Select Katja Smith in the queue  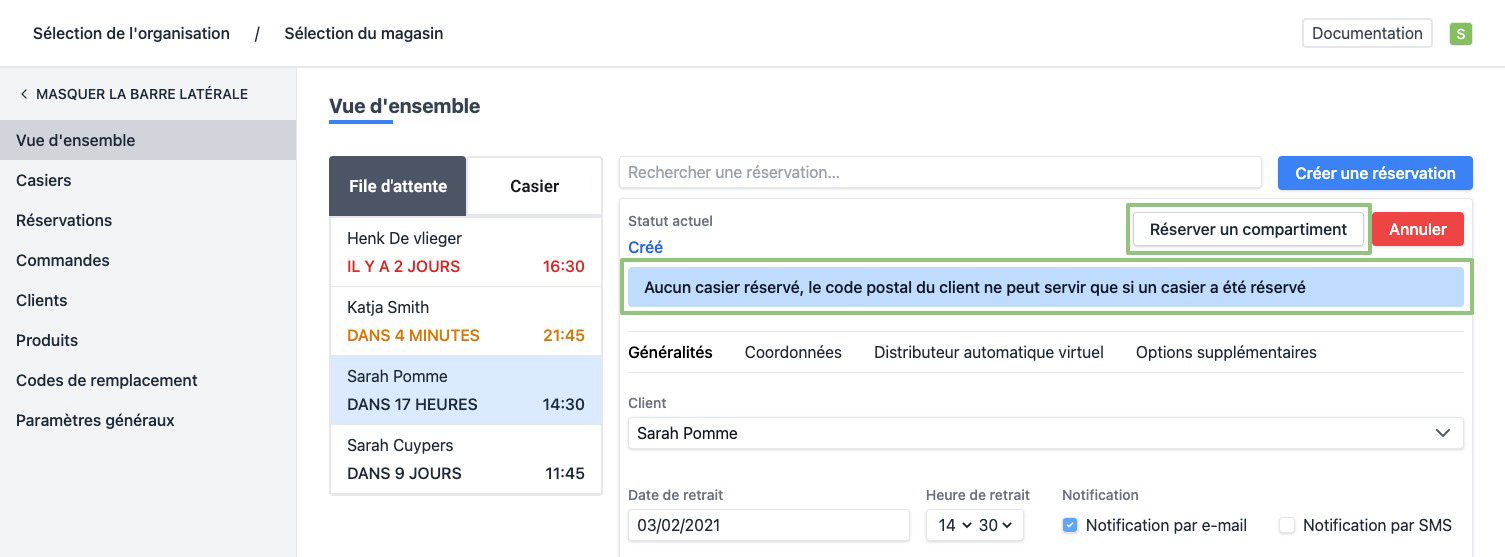[465, 321]
